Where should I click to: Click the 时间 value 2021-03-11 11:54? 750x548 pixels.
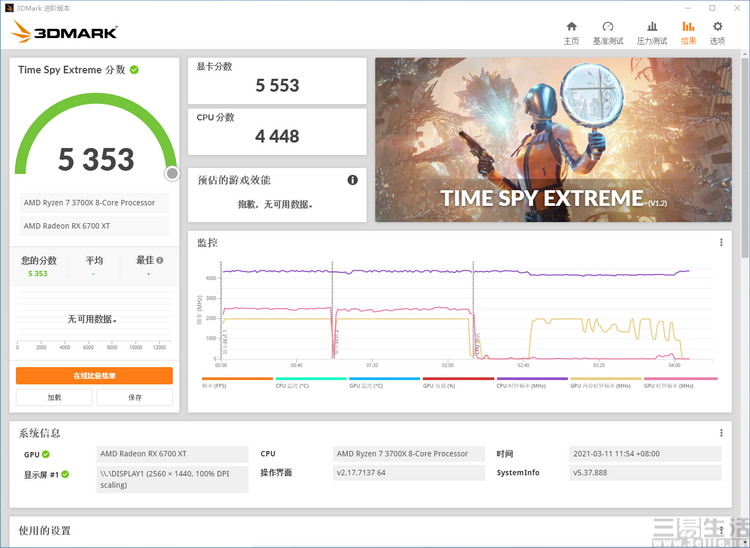tap(645, 454)
